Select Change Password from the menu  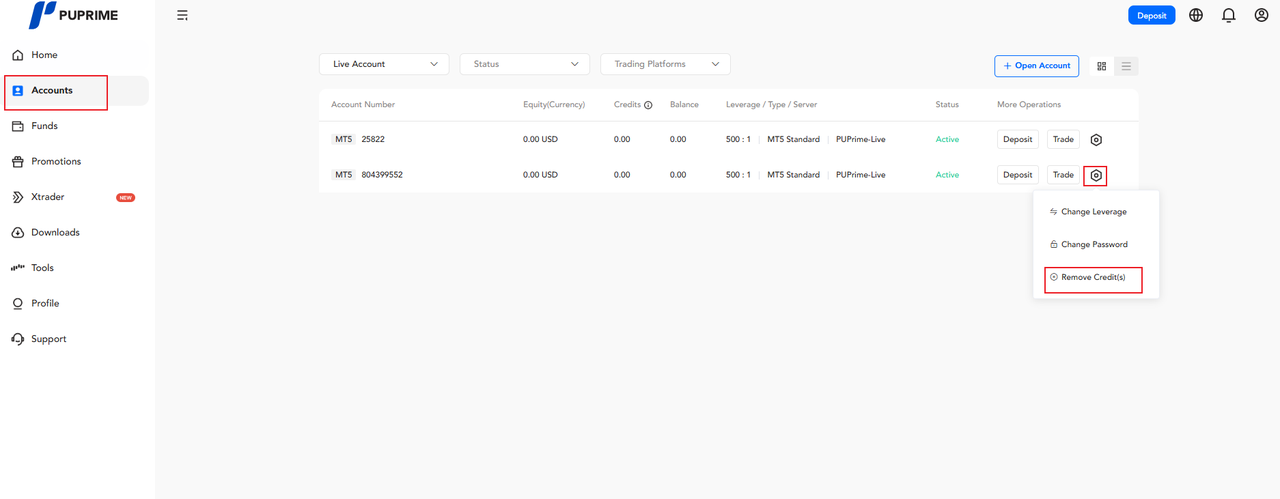pyautogui.click(x=1093, y=244)
